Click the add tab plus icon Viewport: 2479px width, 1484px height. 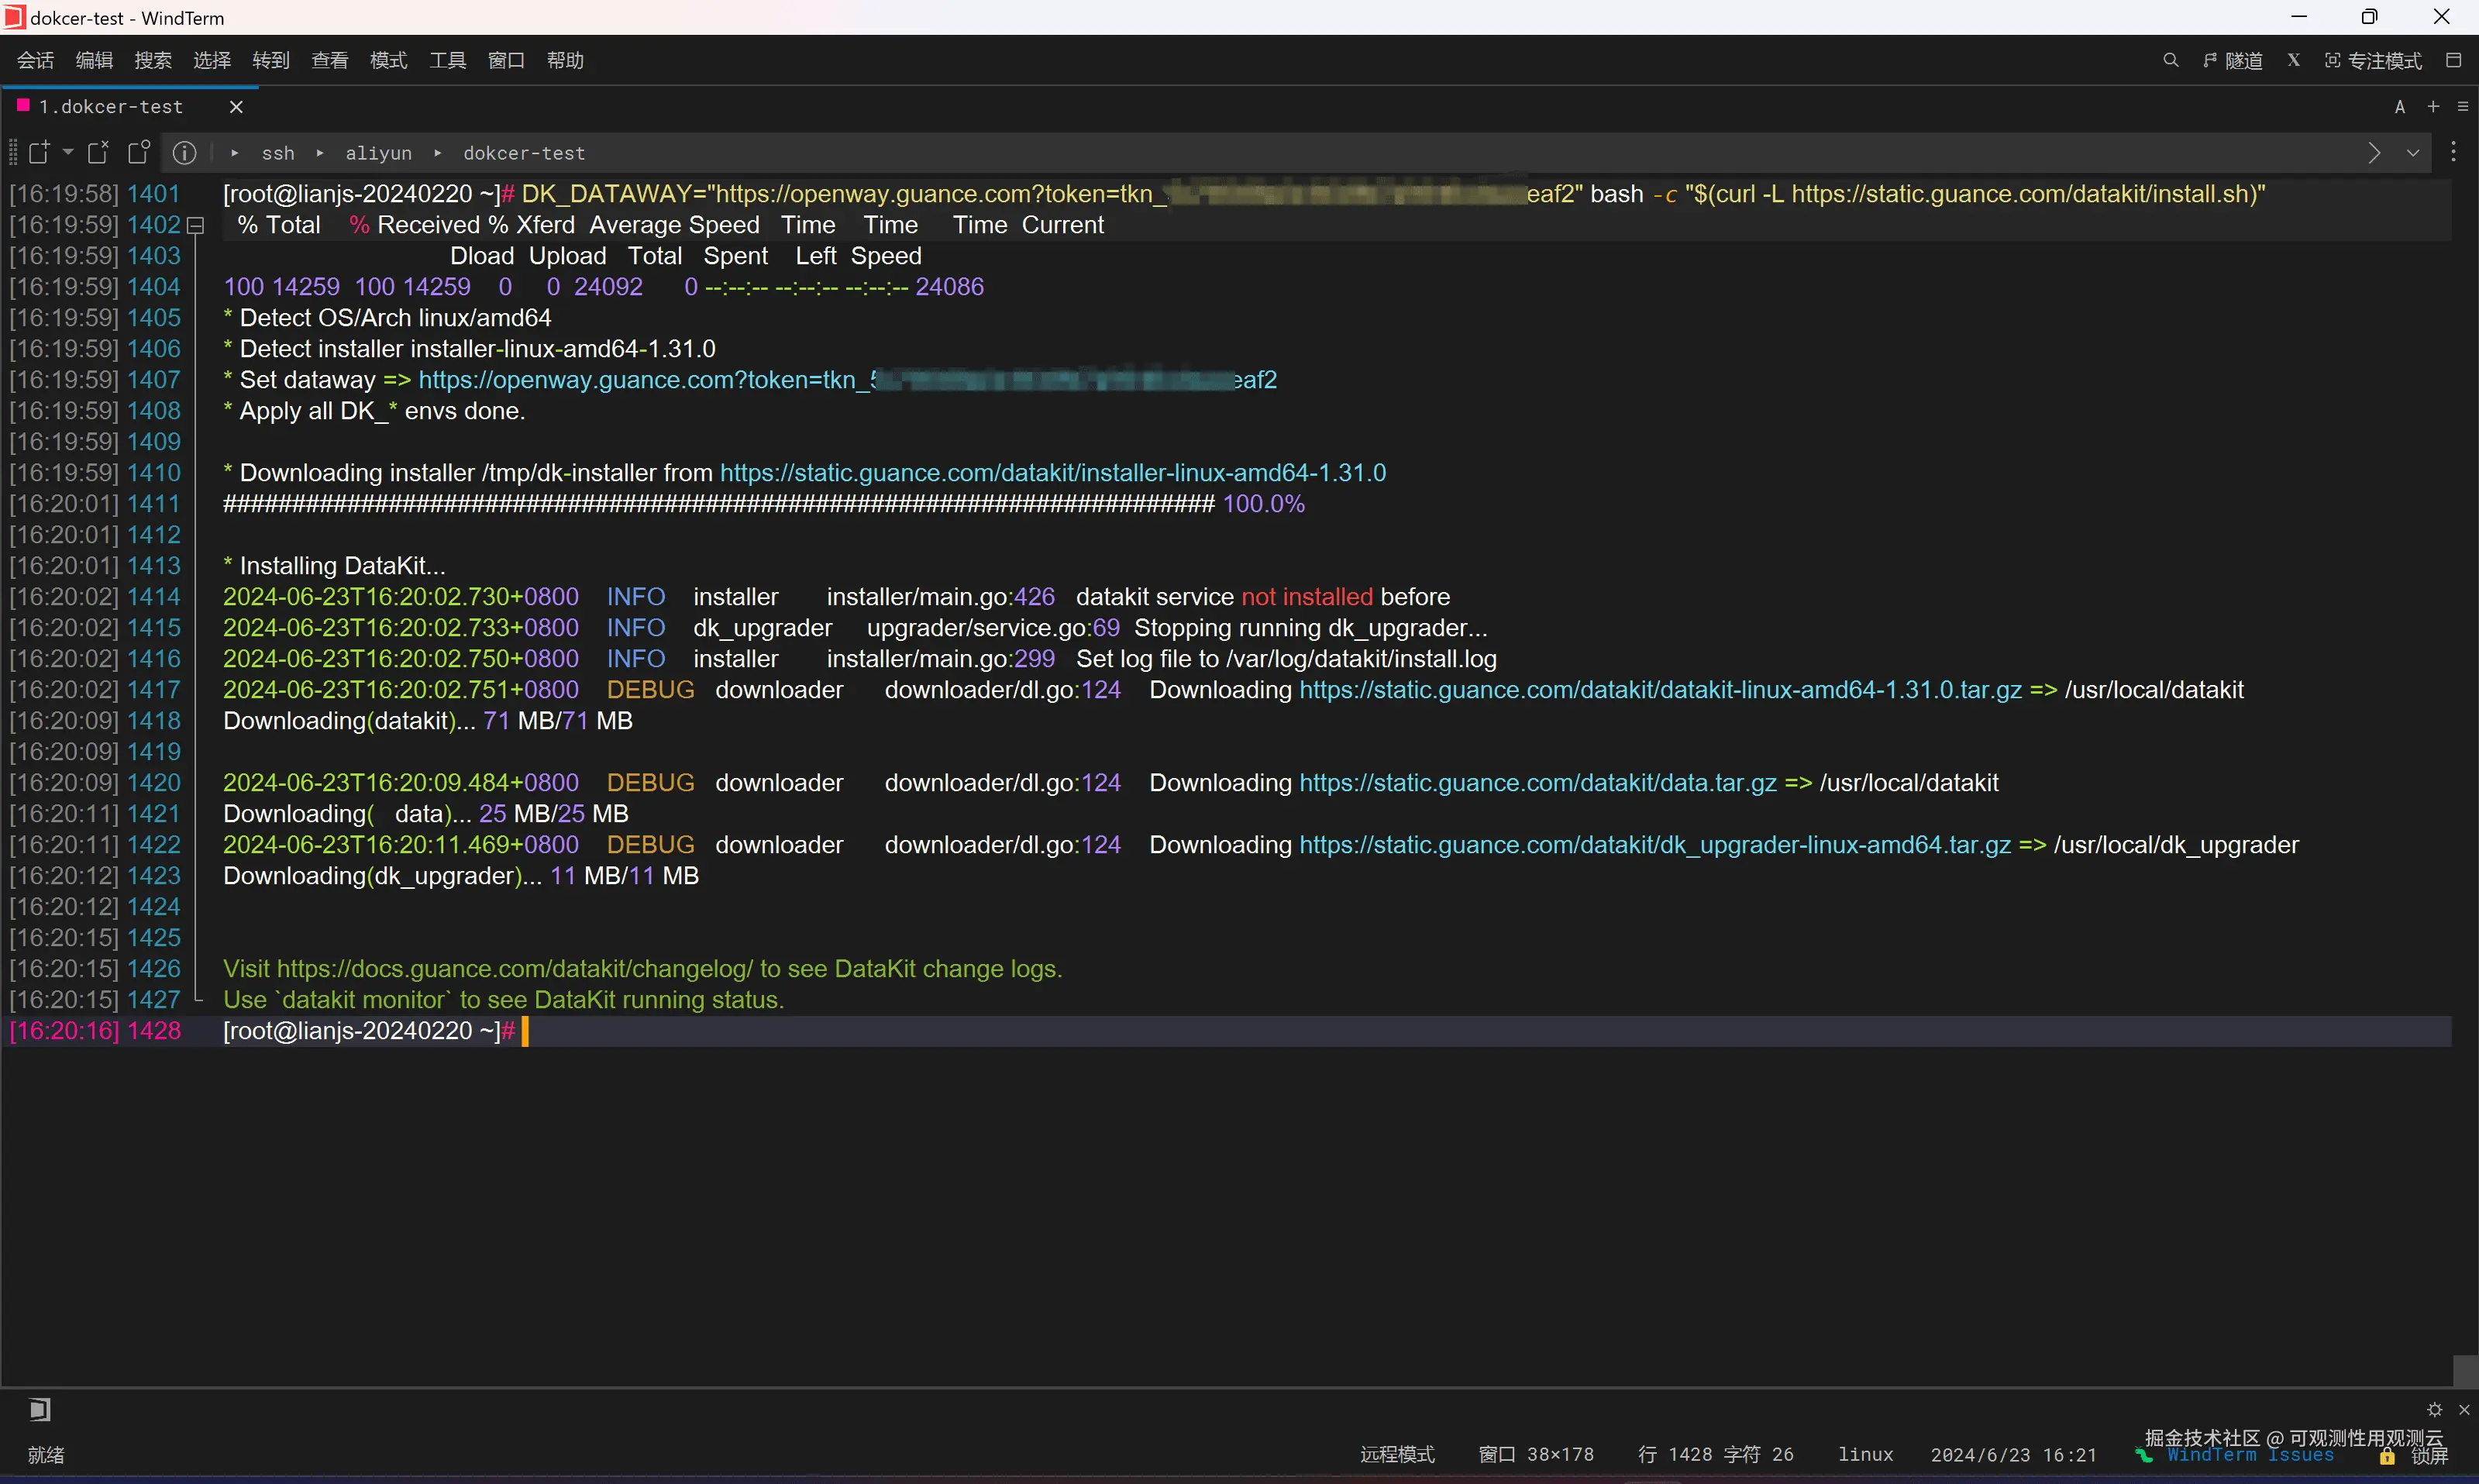pos(2433,106)
